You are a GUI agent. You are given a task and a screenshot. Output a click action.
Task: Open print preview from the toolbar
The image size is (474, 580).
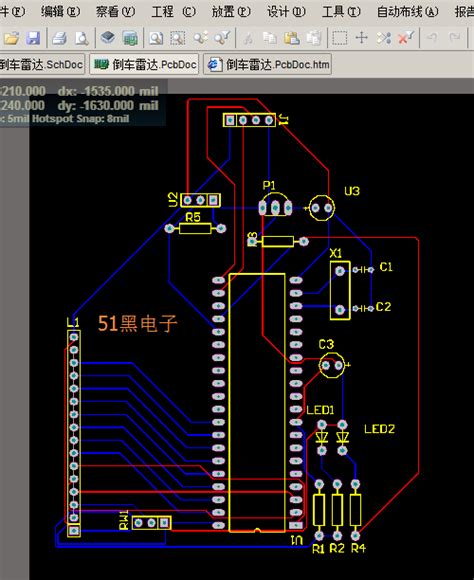82,38
